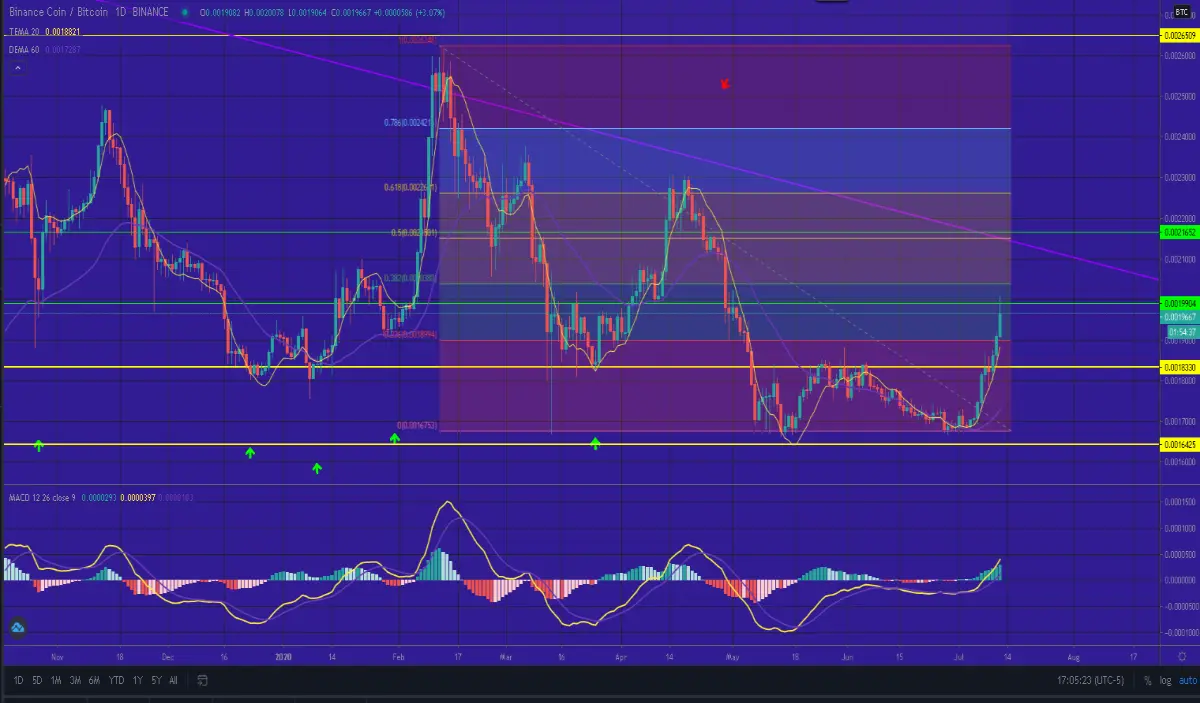Open the go-to-date calendar icon
The width and height of the screenshot is (1200, 703).
pyautogui.click(x=202, y=680)
